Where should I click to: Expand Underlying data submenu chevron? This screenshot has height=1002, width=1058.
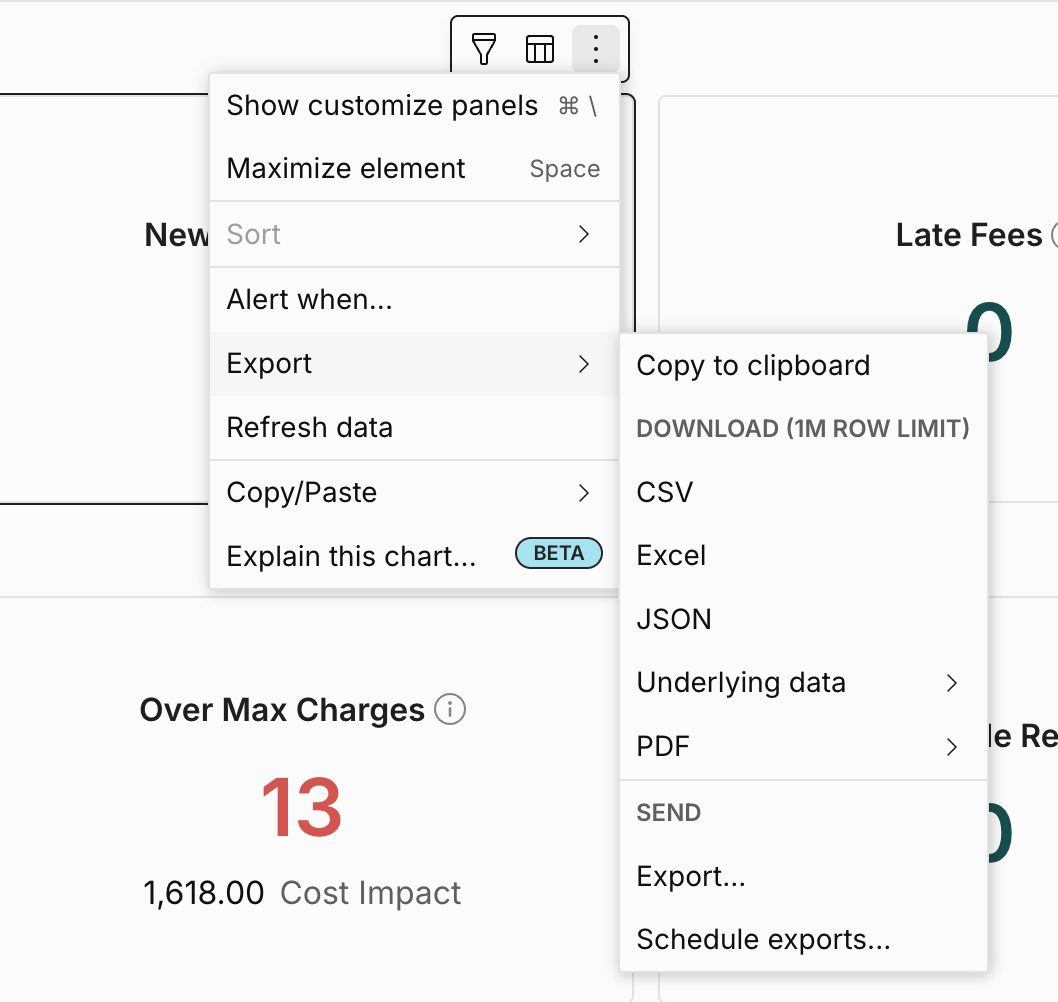(951, 683)
